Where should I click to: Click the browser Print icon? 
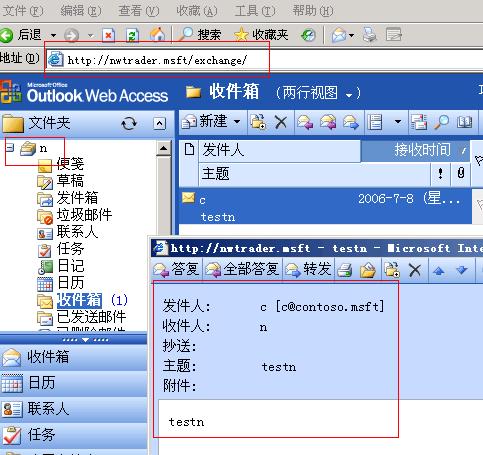click(369, 35)
